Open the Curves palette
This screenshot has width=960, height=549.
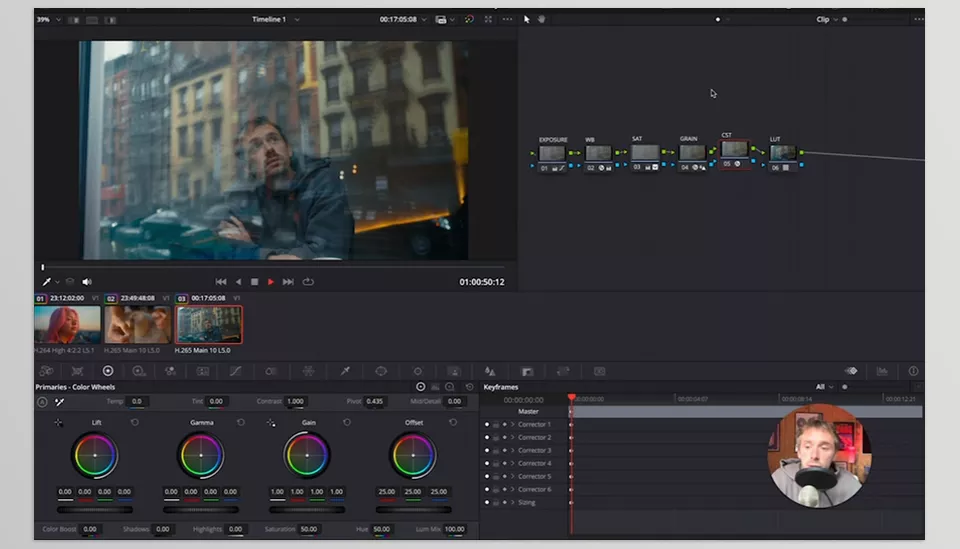235,371
